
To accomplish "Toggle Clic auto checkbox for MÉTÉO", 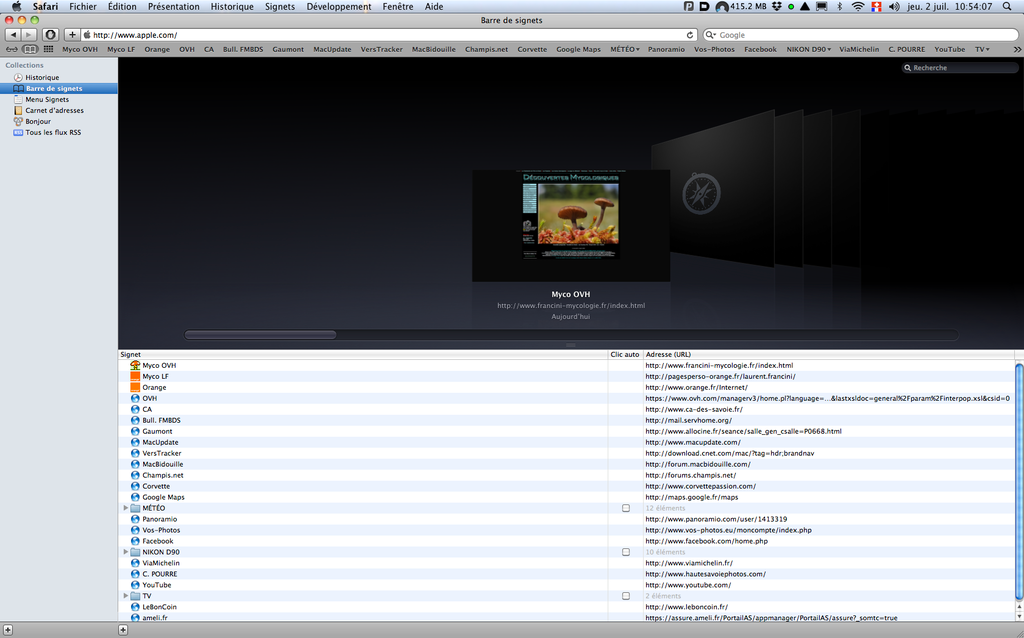I will point(626,508).
